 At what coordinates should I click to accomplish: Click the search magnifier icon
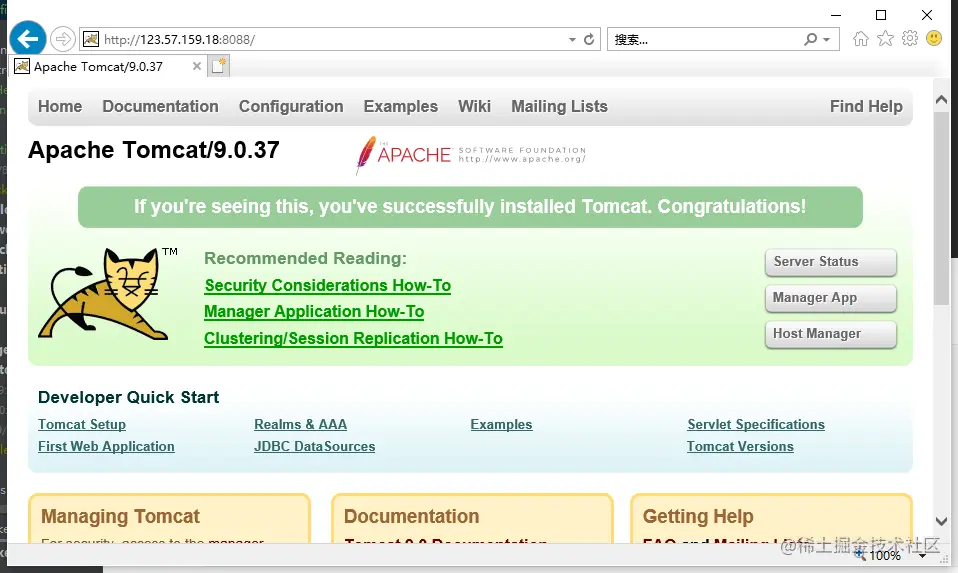[810, 40]
